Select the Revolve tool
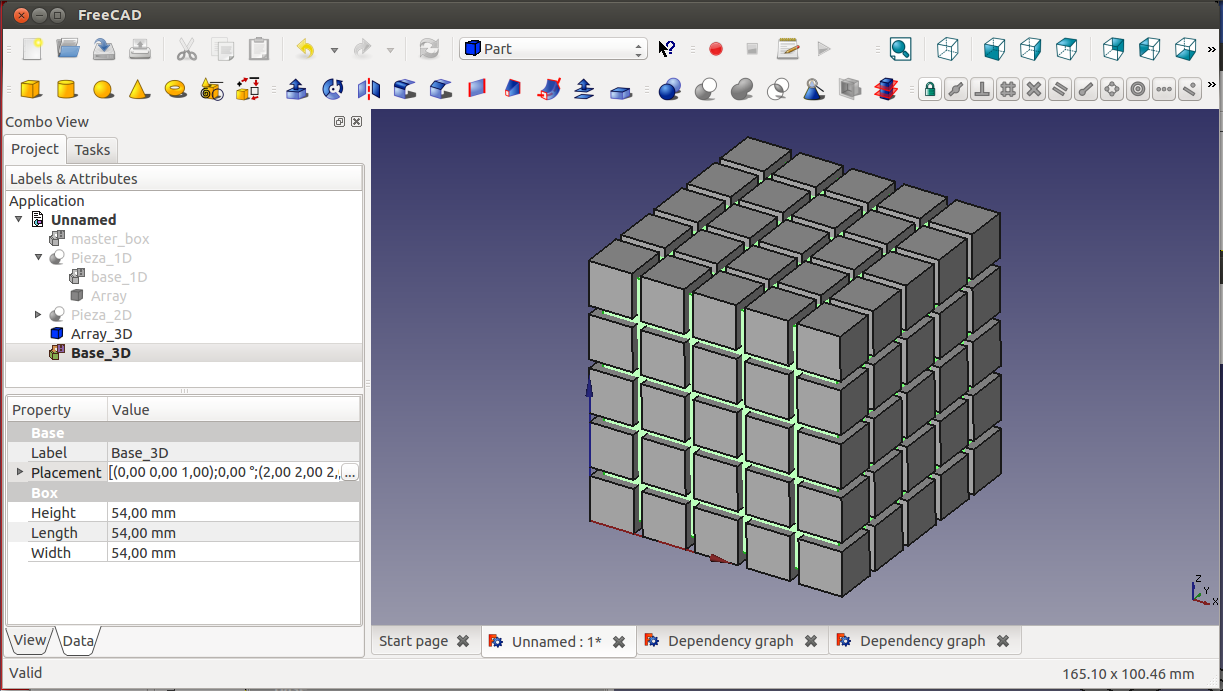 click(332, 89)
